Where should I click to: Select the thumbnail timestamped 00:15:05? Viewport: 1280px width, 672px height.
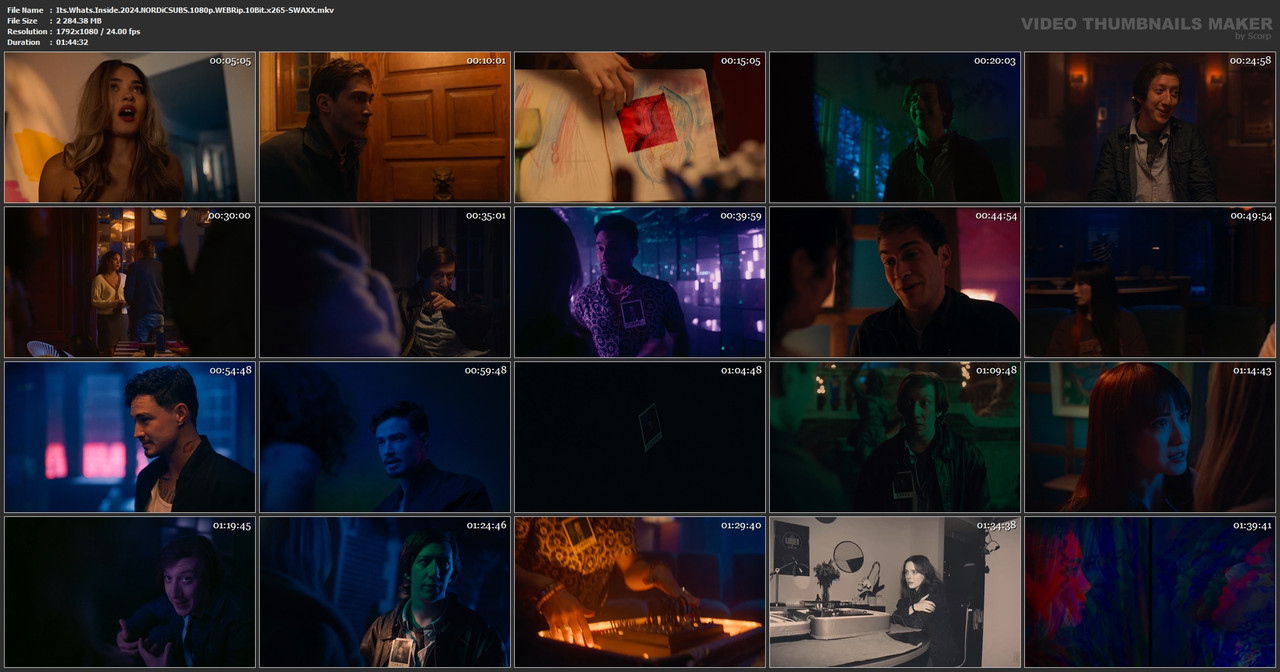(x=640, y=128)
